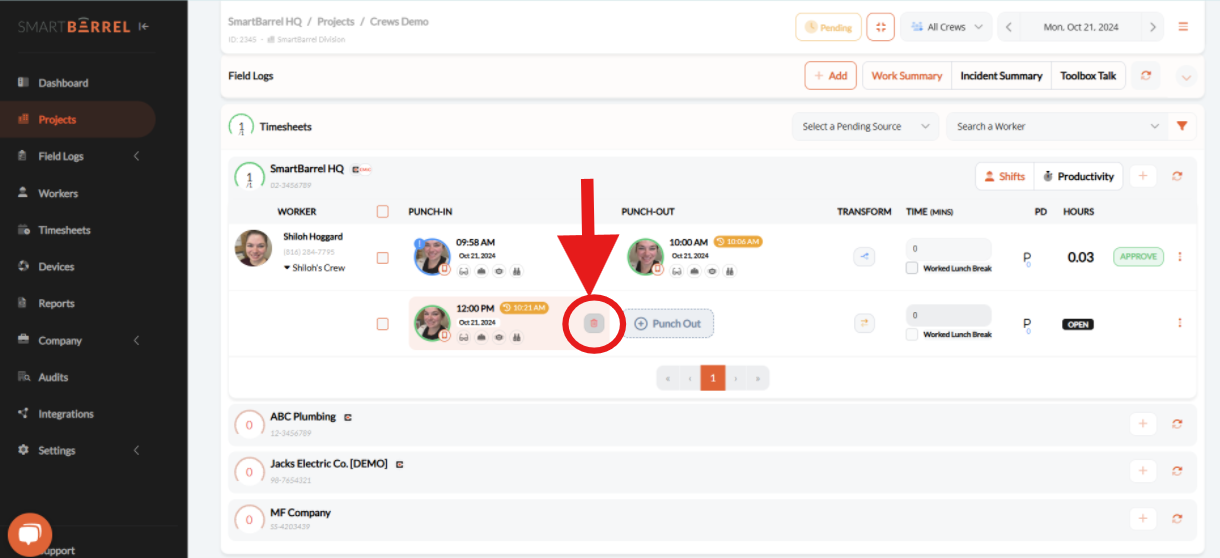Tick the checkbox for the 12:00 PM punch row

tap(382, 324)
